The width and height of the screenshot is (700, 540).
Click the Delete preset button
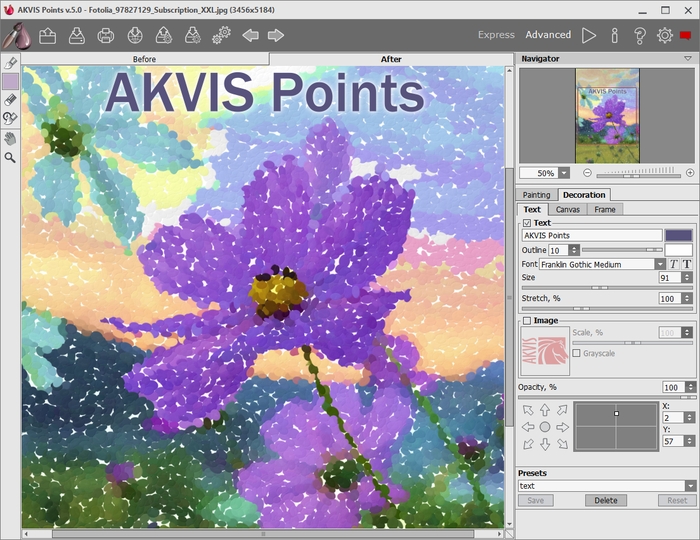click(606, 500)
